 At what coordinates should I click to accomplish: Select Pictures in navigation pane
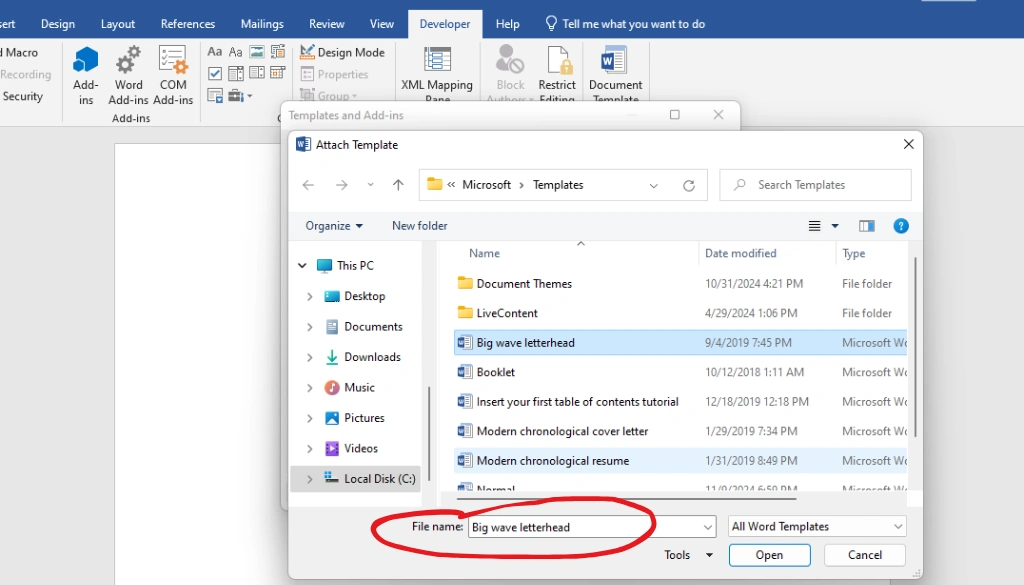[364, 418]
